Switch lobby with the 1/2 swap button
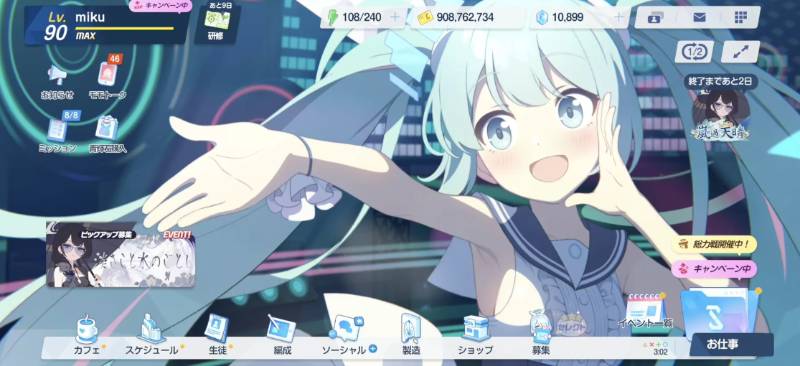This screenshot has width=800, height=366. (694, 52)
